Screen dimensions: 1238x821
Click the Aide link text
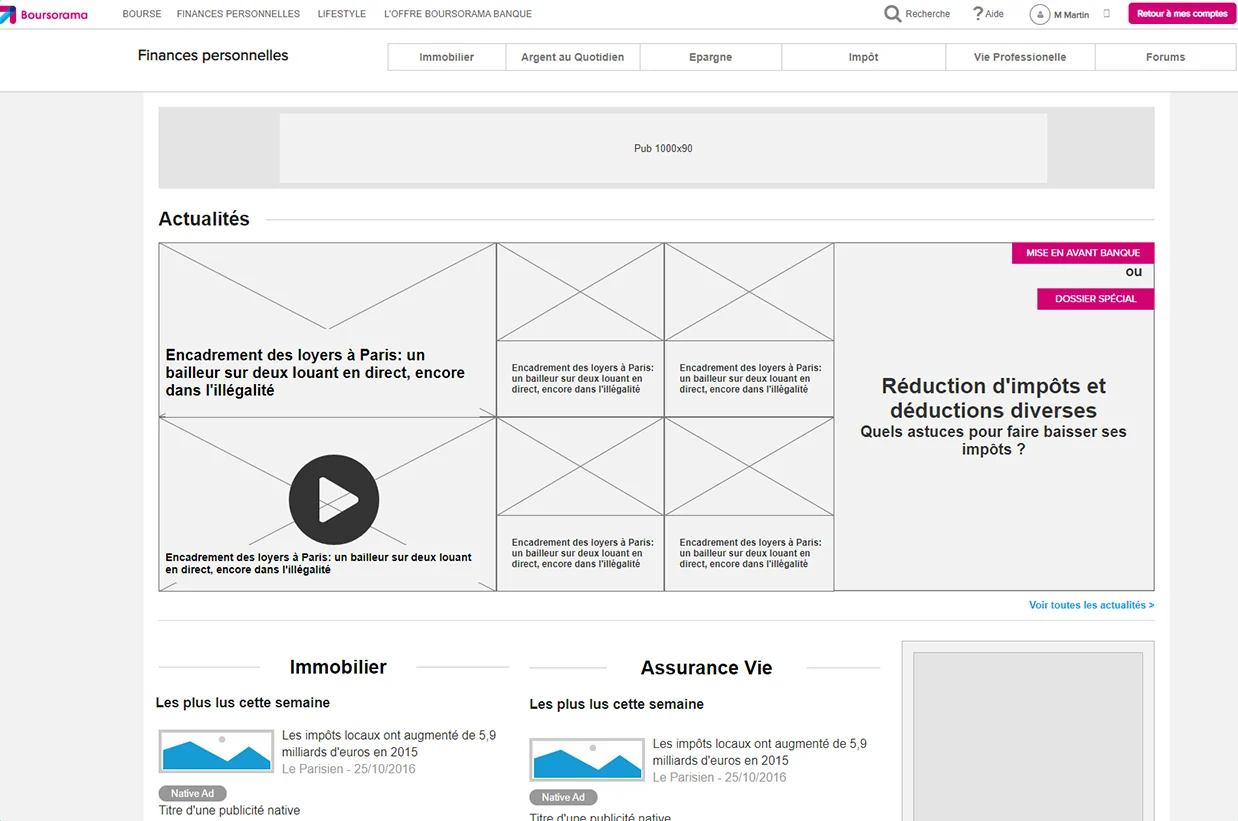click(x=995, y=14)
